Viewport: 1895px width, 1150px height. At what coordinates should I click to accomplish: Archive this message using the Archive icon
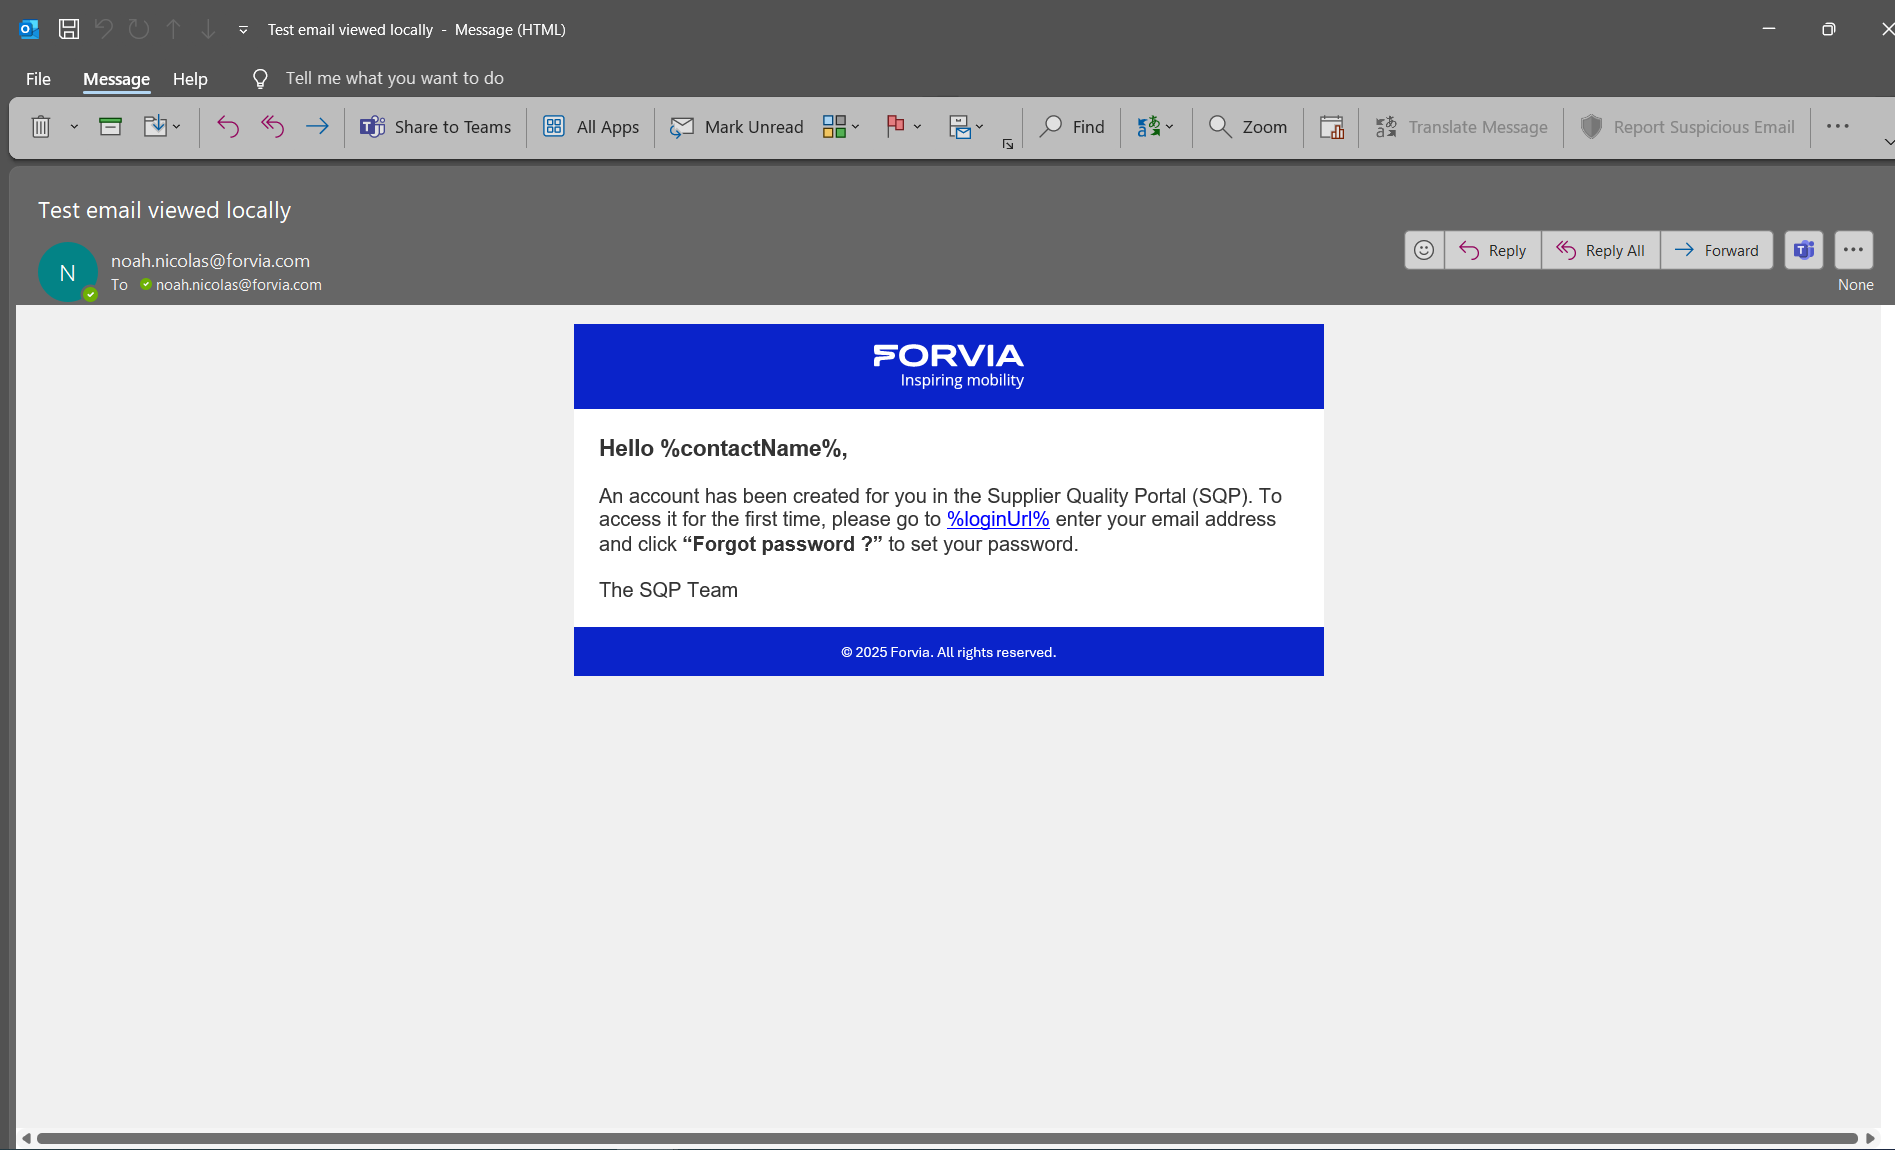110,127
